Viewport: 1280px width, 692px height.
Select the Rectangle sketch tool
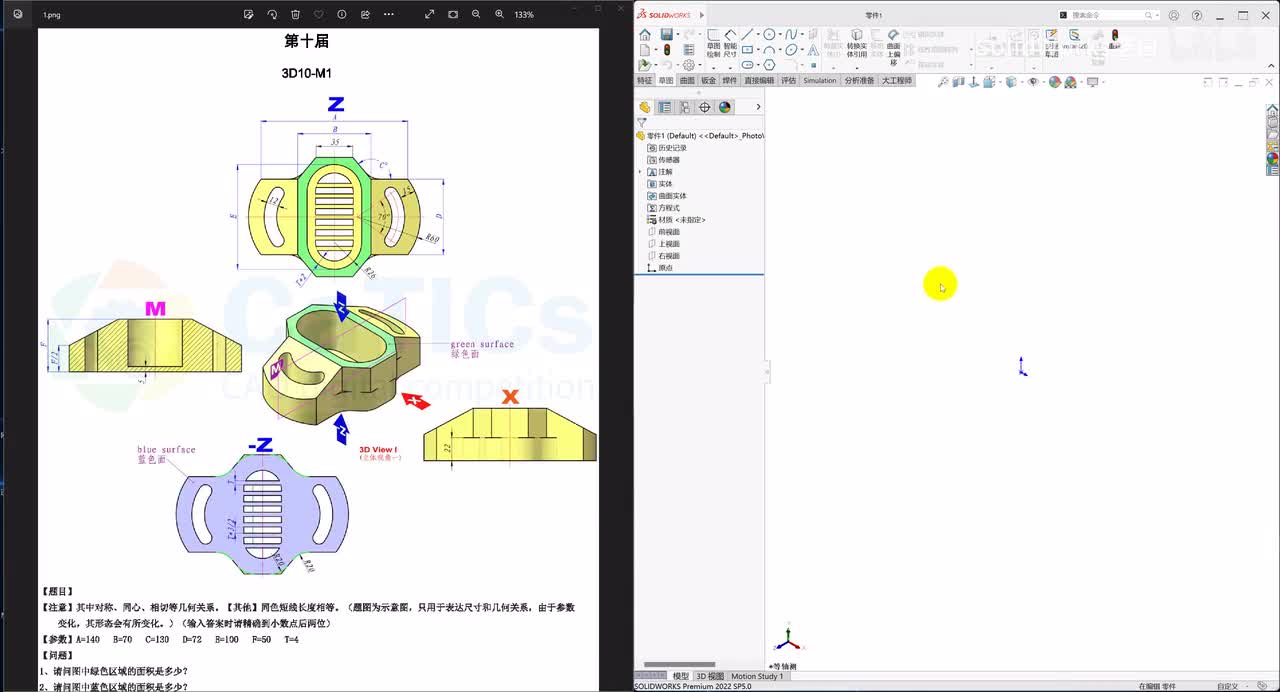click(747, 50)
